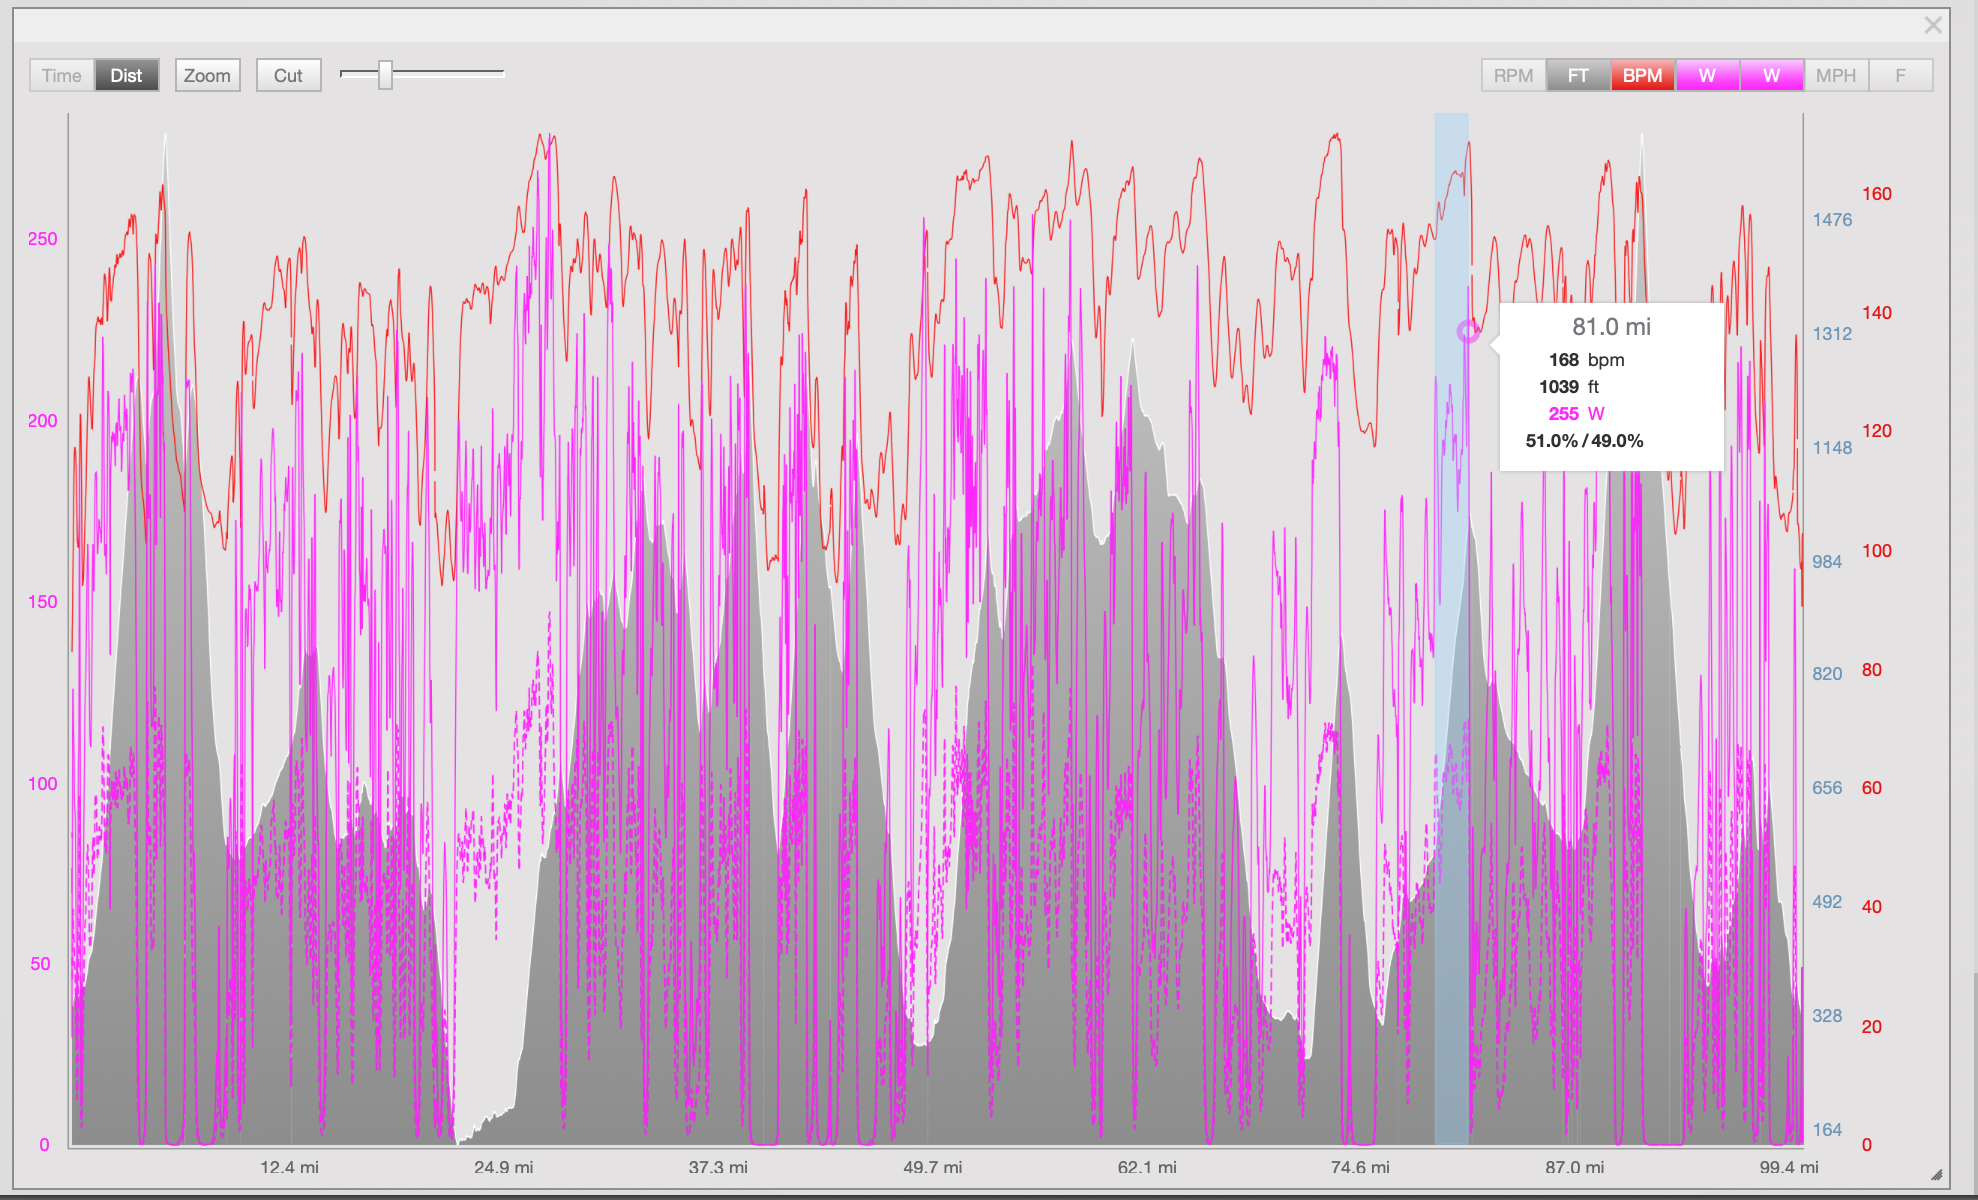1978x1200 pixels.
Task: Click the 49.7 mi axis label
Action: pos(932,1167)
